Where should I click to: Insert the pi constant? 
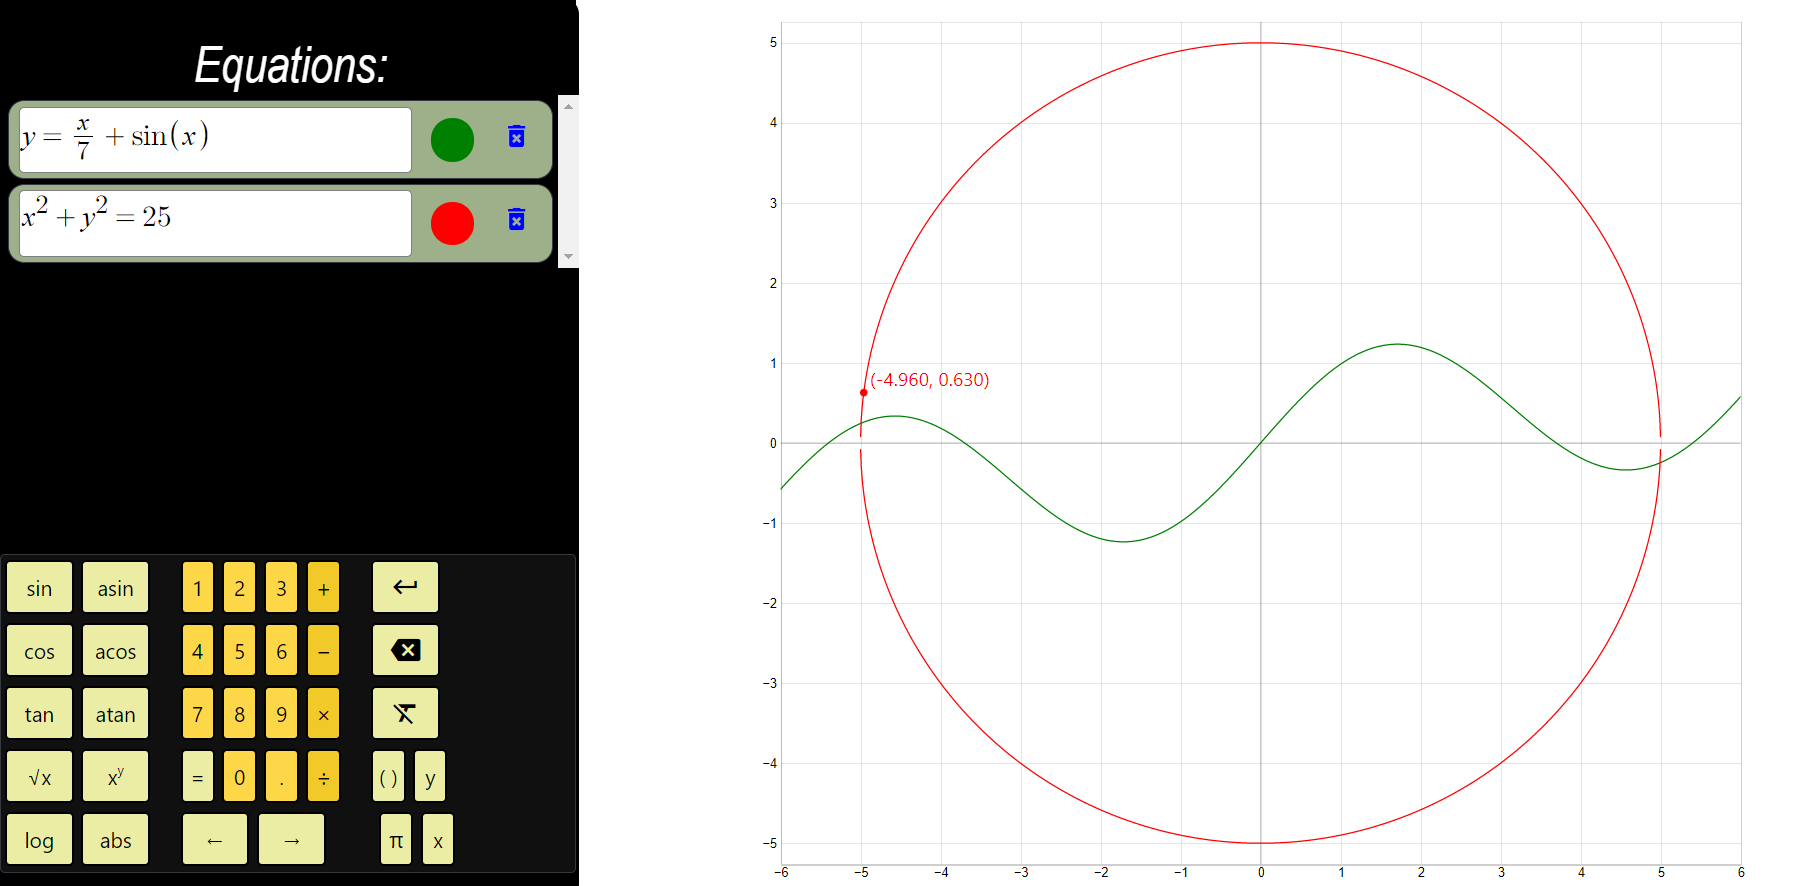pyautogui.click(x=396, y=840)
